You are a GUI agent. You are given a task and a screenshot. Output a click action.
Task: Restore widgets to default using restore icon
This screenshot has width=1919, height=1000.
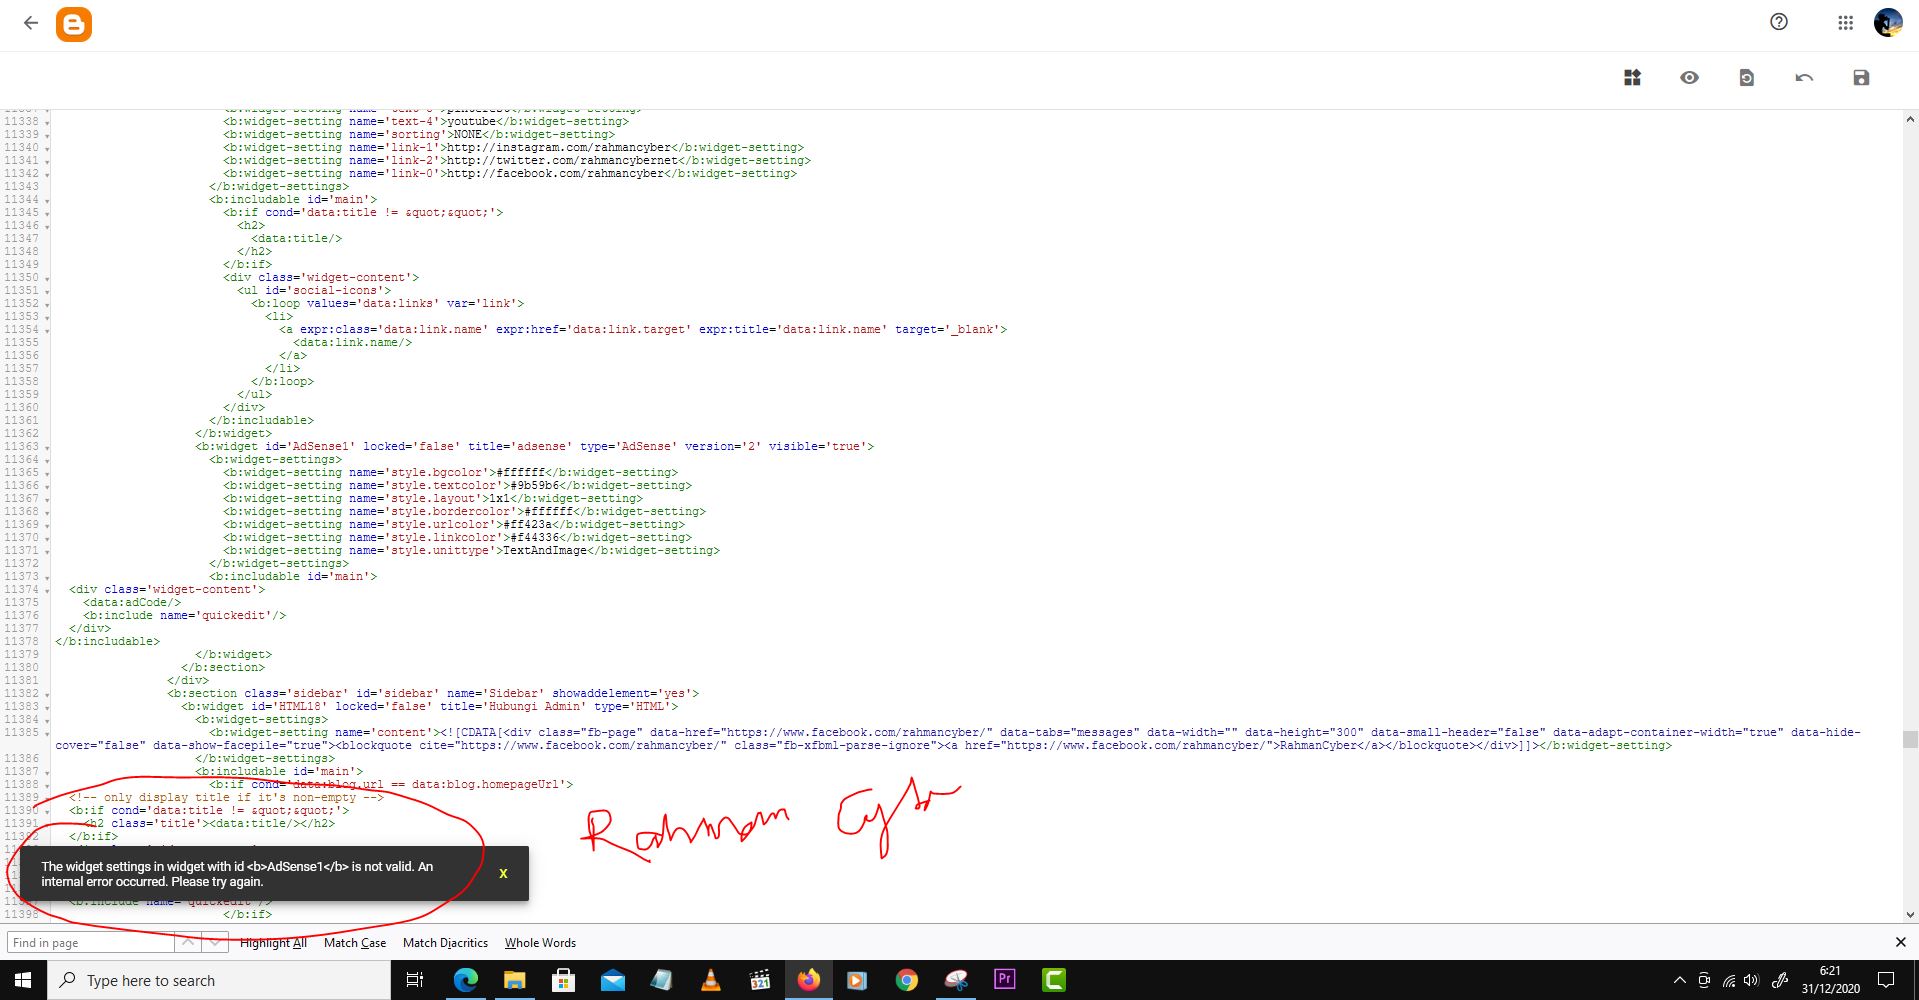click(1746, 77)
